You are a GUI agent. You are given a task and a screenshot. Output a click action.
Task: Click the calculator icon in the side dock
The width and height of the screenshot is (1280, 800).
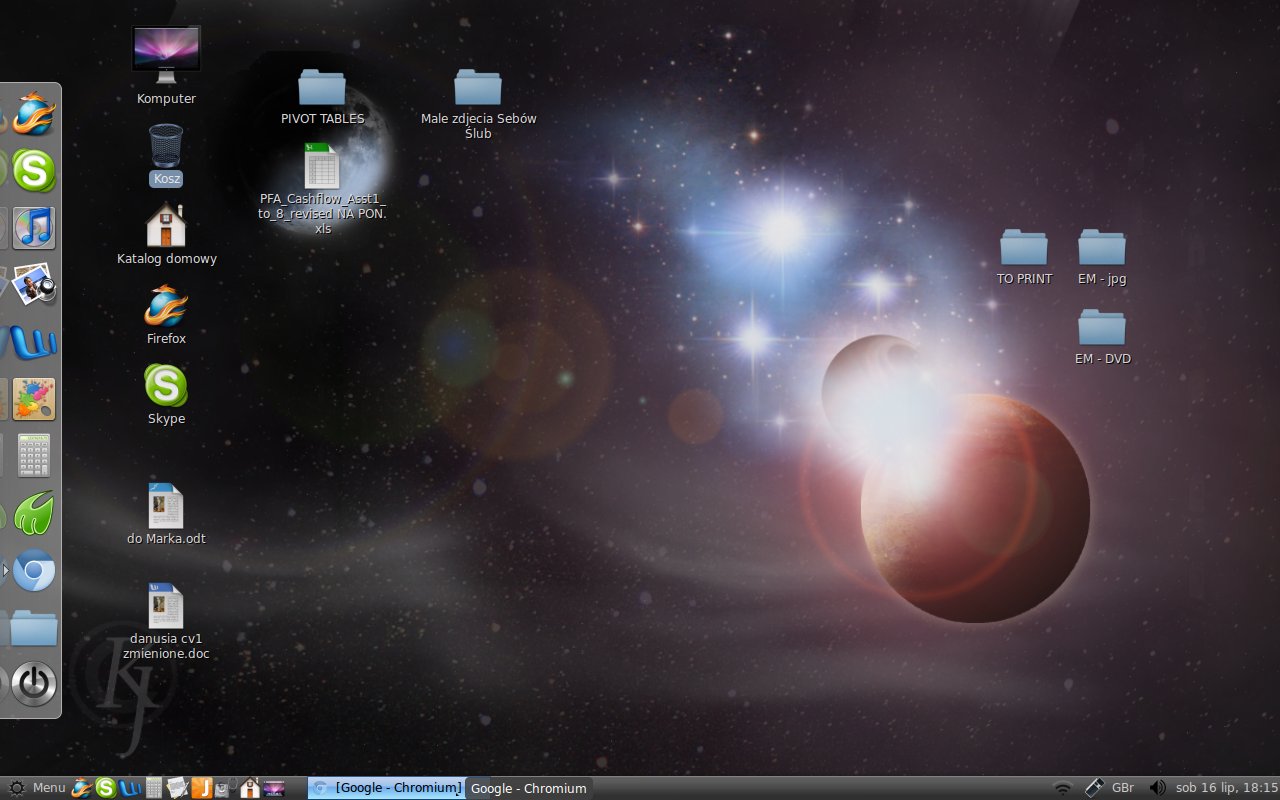34,456
